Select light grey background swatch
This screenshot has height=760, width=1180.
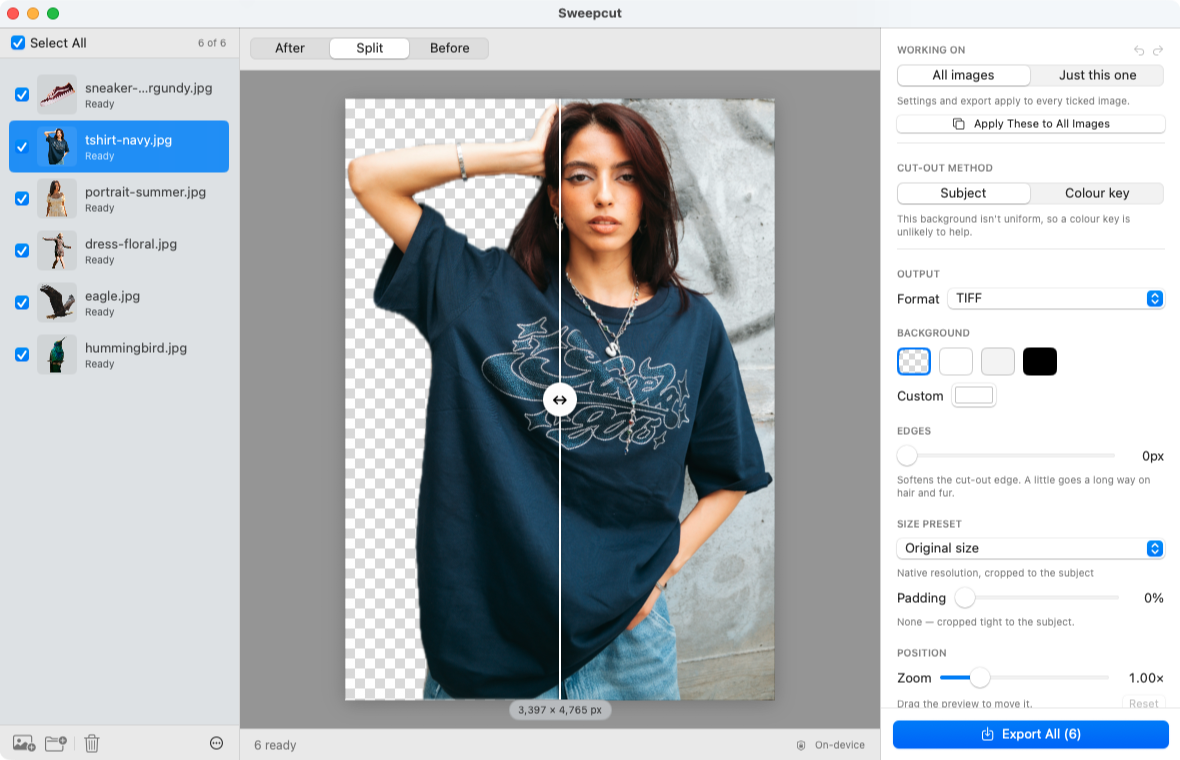(998, 362)
